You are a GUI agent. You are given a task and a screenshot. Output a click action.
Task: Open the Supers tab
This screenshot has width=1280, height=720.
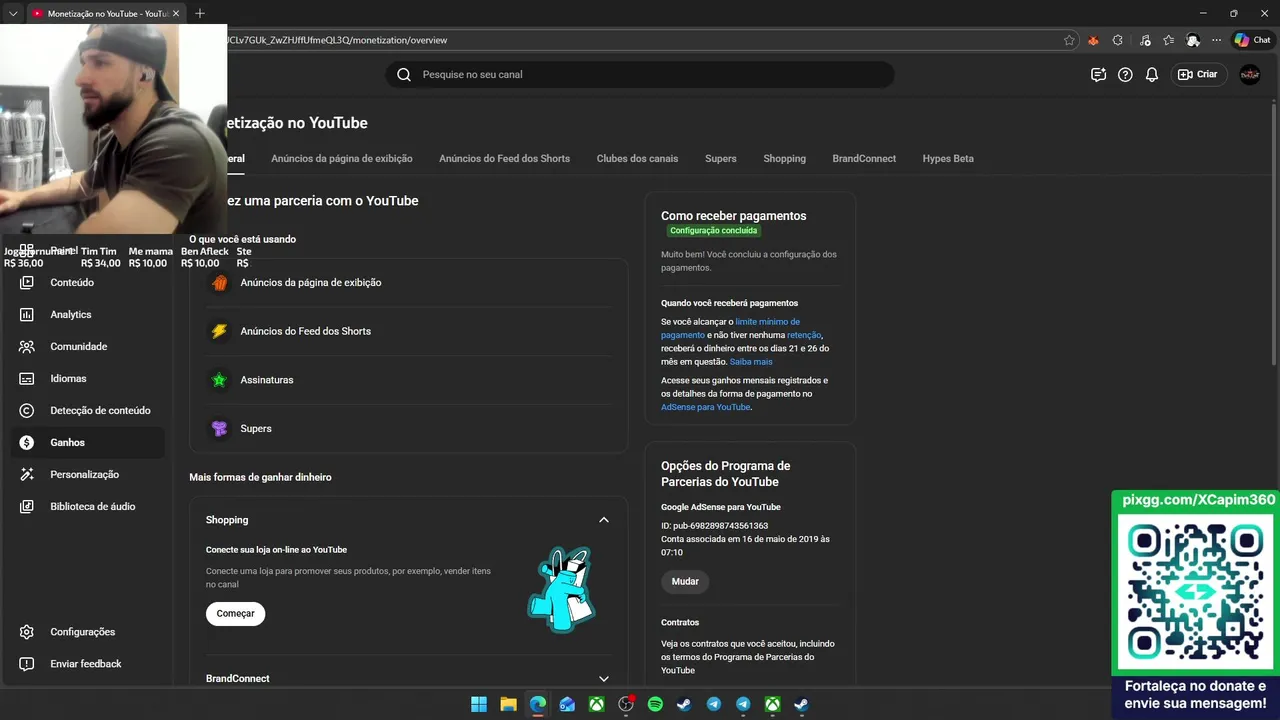pyautogui.click(x=720, y=159)
